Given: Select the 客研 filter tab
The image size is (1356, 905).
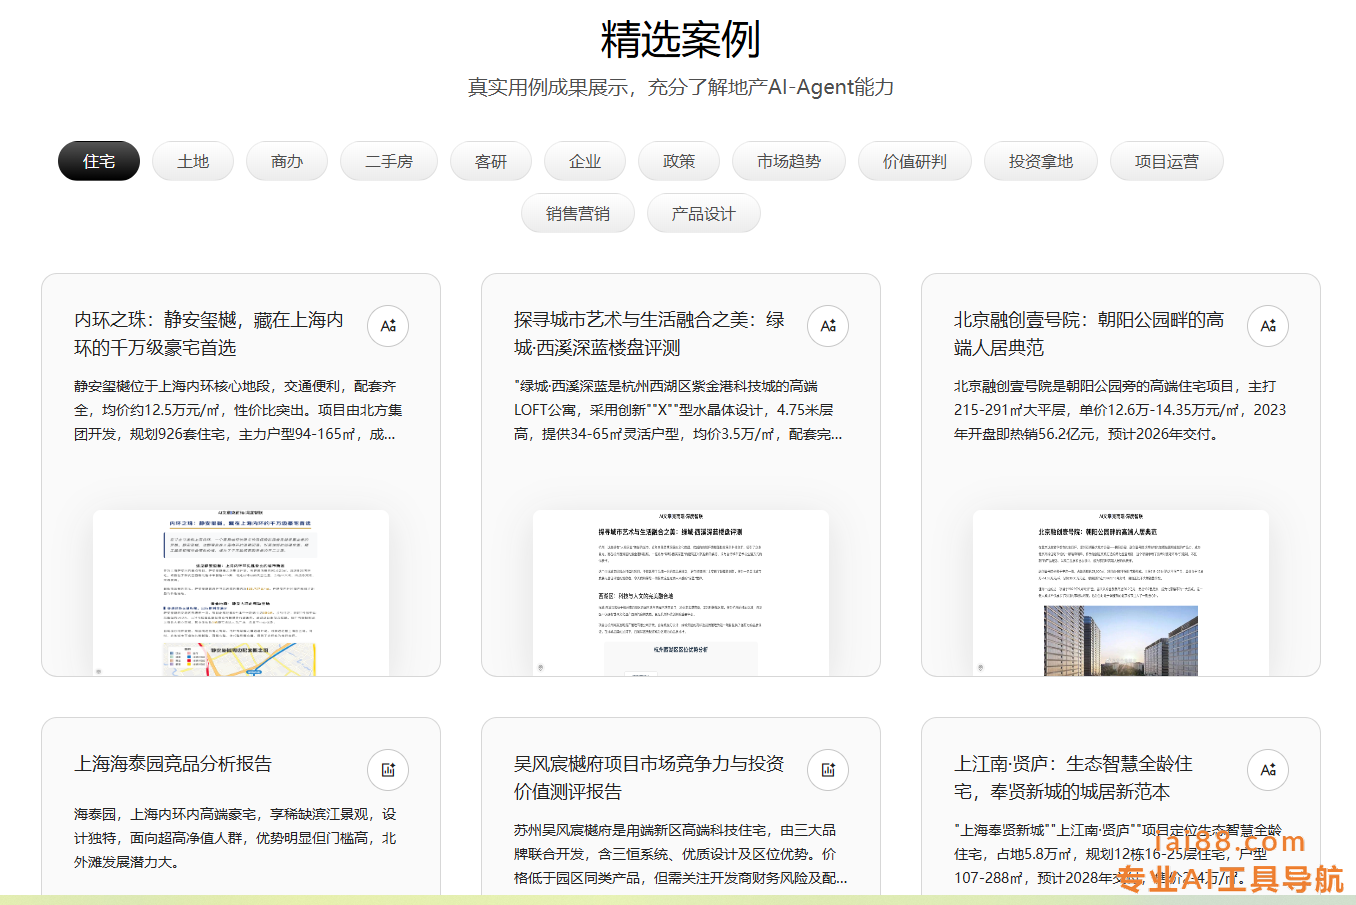Looking at the screenshot, I should pyautogui.click(x=491, y=161).
